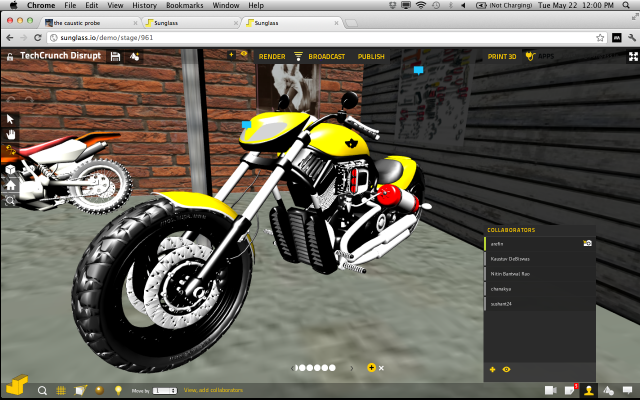Click the previous arrow beside view dots
The width and height of the screenshot is (640, 400).
pyautogui.click(x=292, y=368)
